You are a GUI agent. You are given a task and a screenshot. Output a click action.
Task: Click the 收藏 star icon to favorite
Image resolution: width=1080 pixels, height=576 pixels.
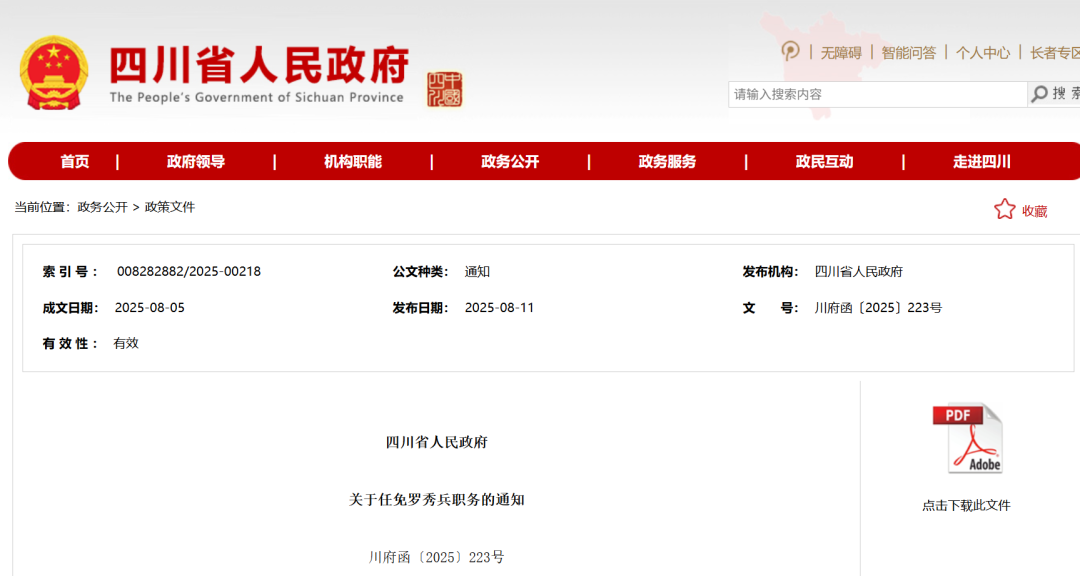coord(1003,209)
